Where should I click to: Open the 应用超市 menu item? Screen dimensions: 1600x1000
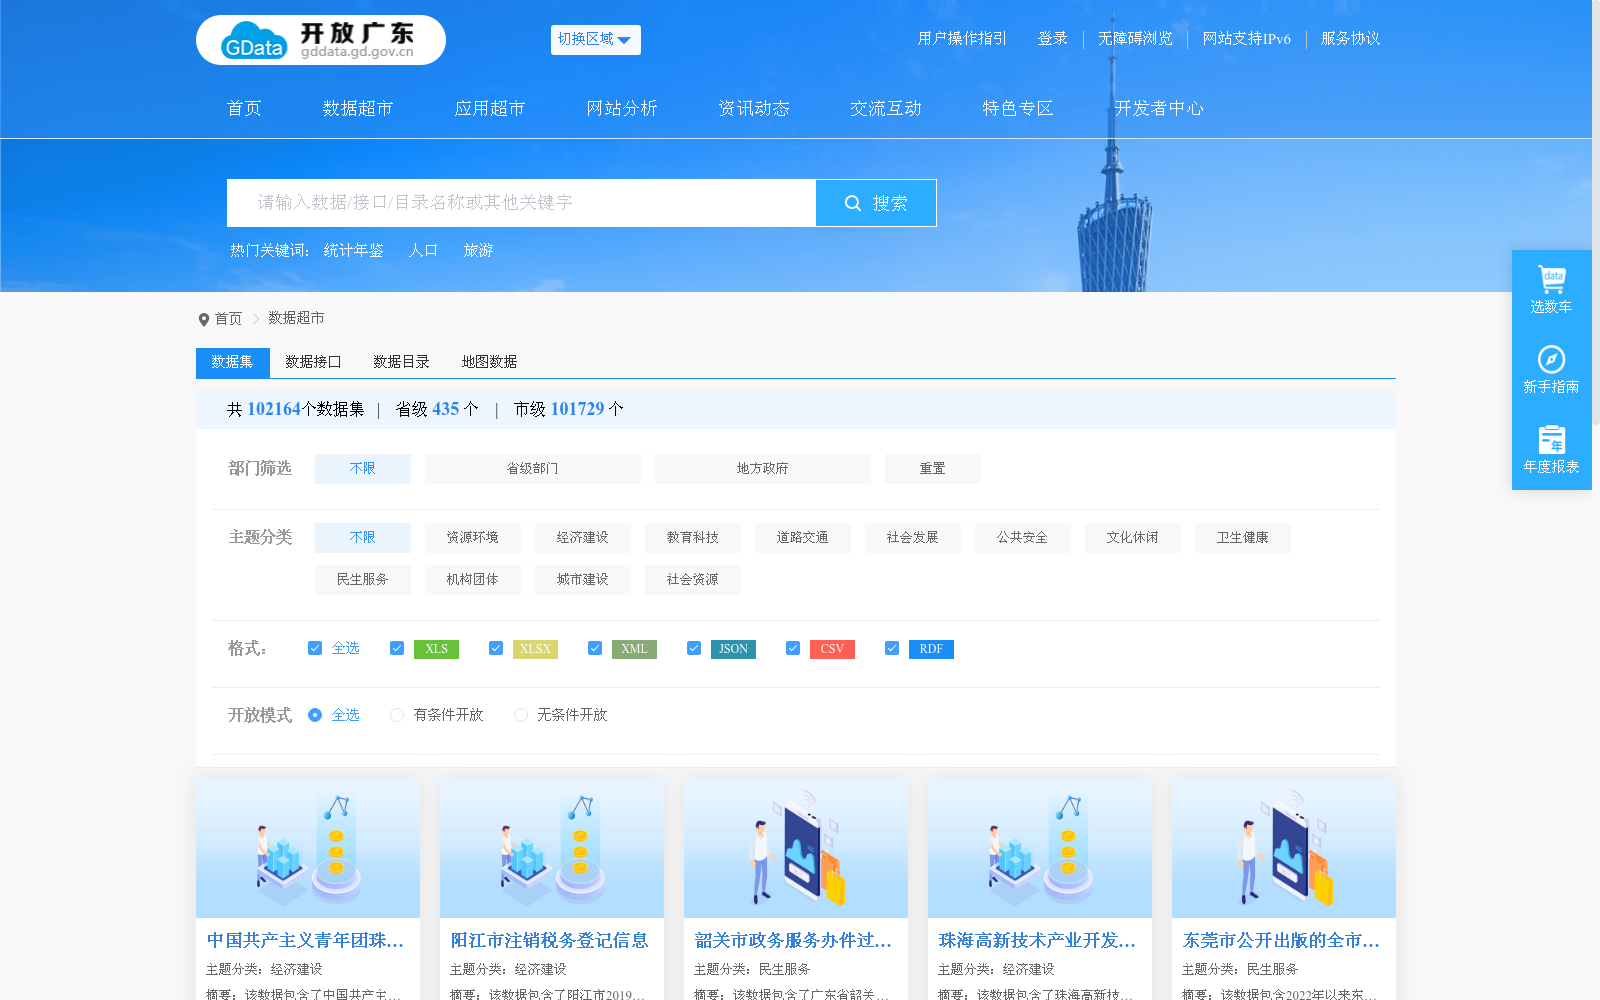coord(489,108)
